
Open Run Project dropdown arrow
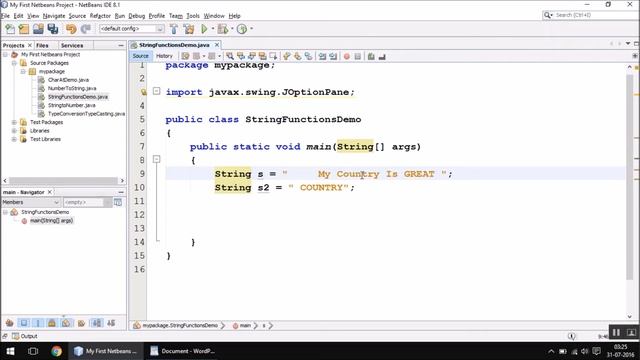click(213, 29)
